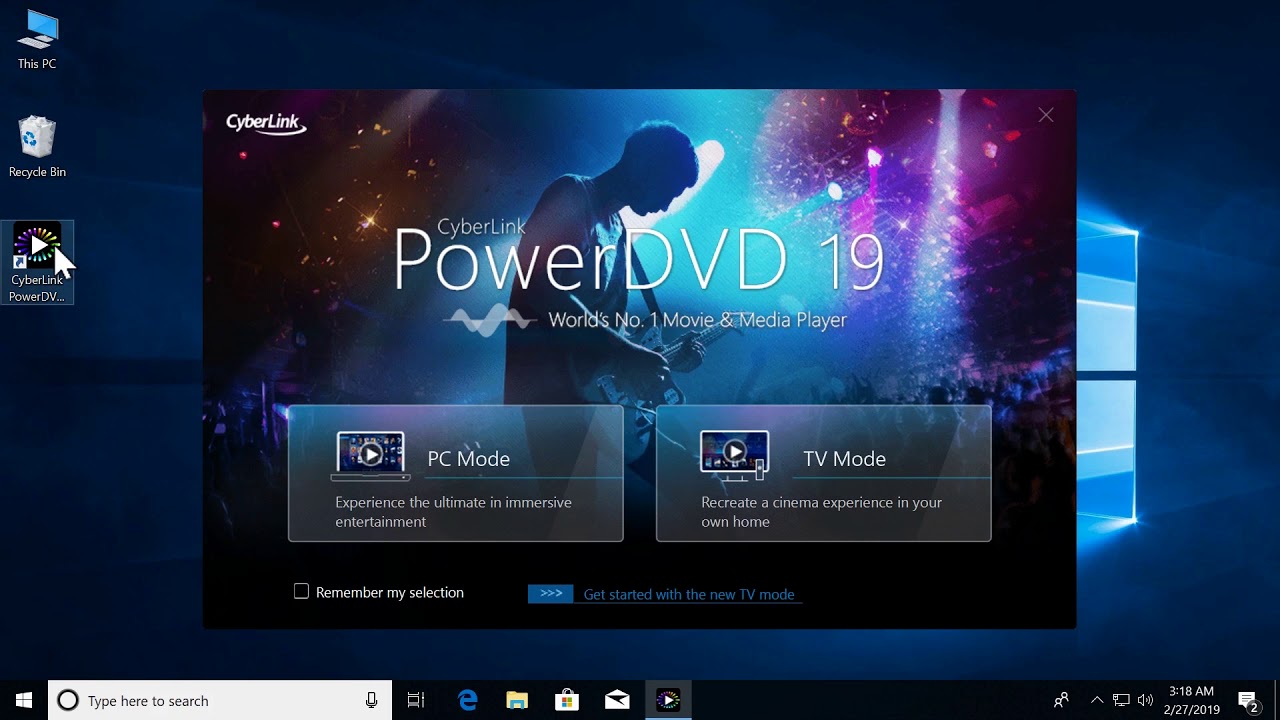Open Get started with new TV mode link
Viewport: 1280px width, 720px height.
688,594
